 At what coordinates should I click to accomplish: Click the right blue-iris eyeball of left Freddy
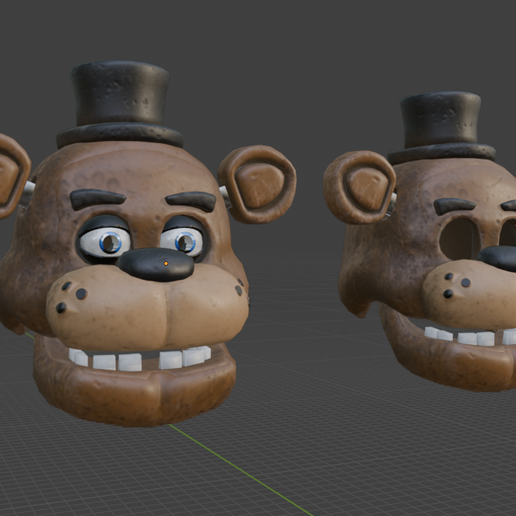point(182,242)
